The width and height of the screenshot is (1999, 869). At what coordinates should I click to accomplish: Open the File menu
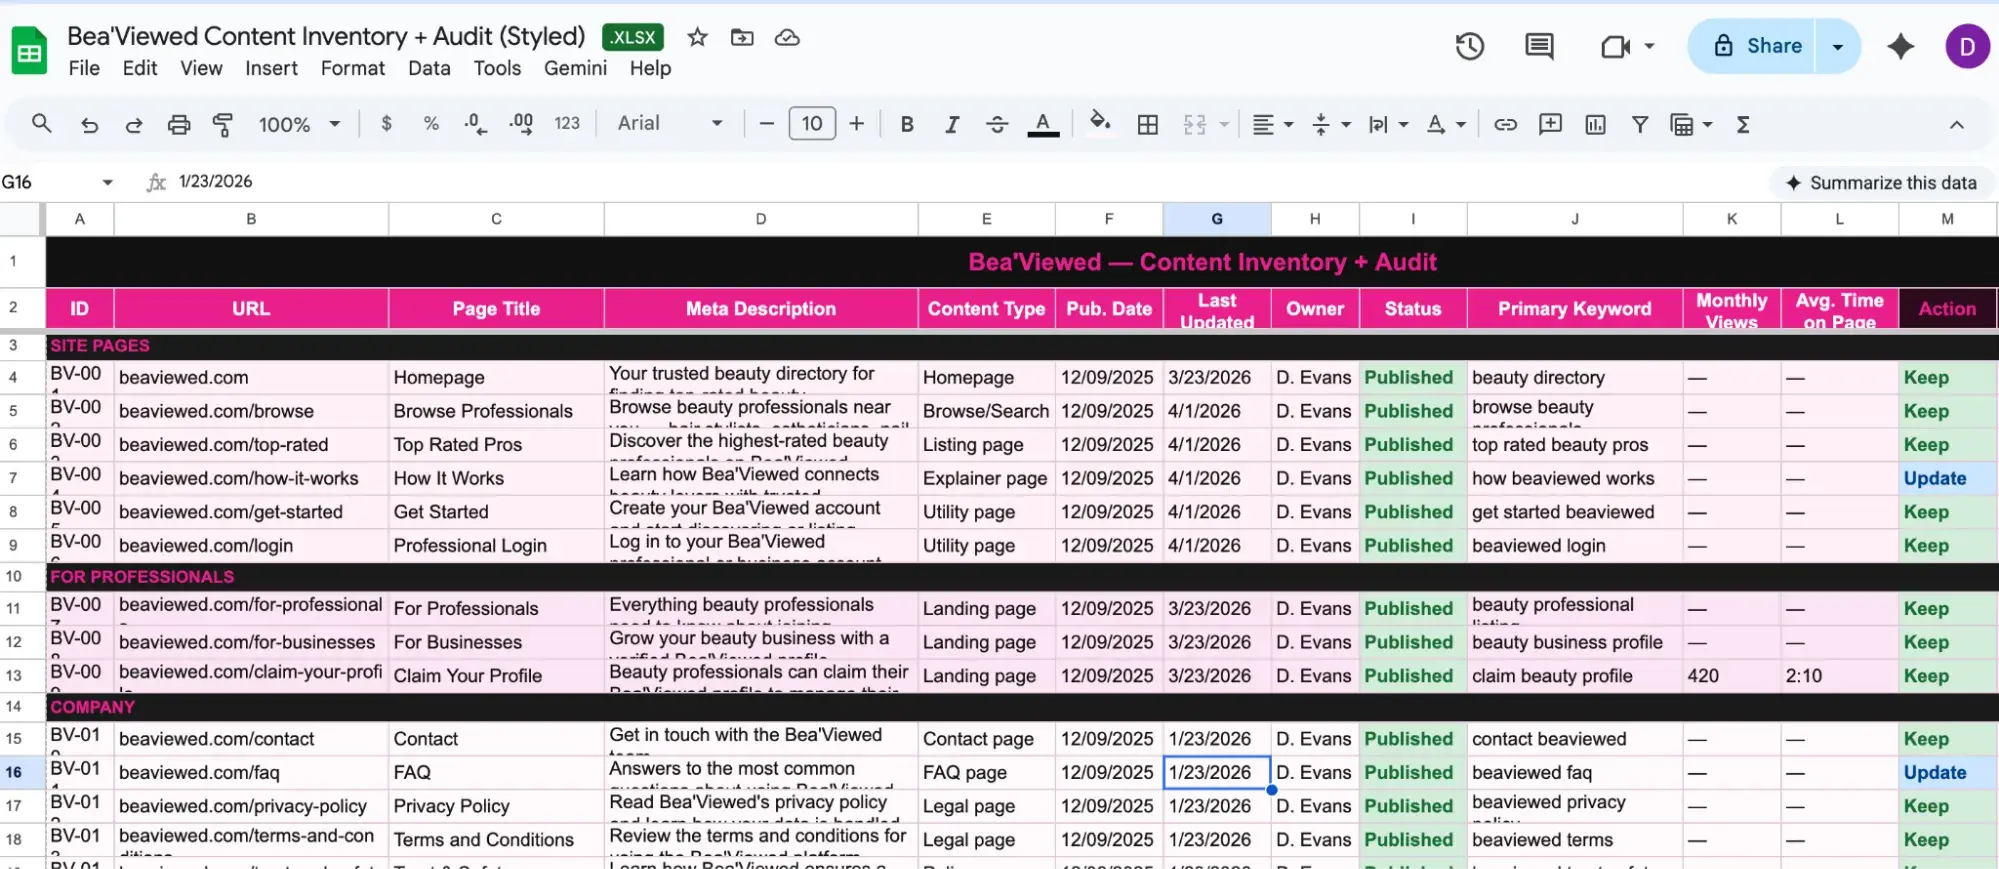coord(84,68)
